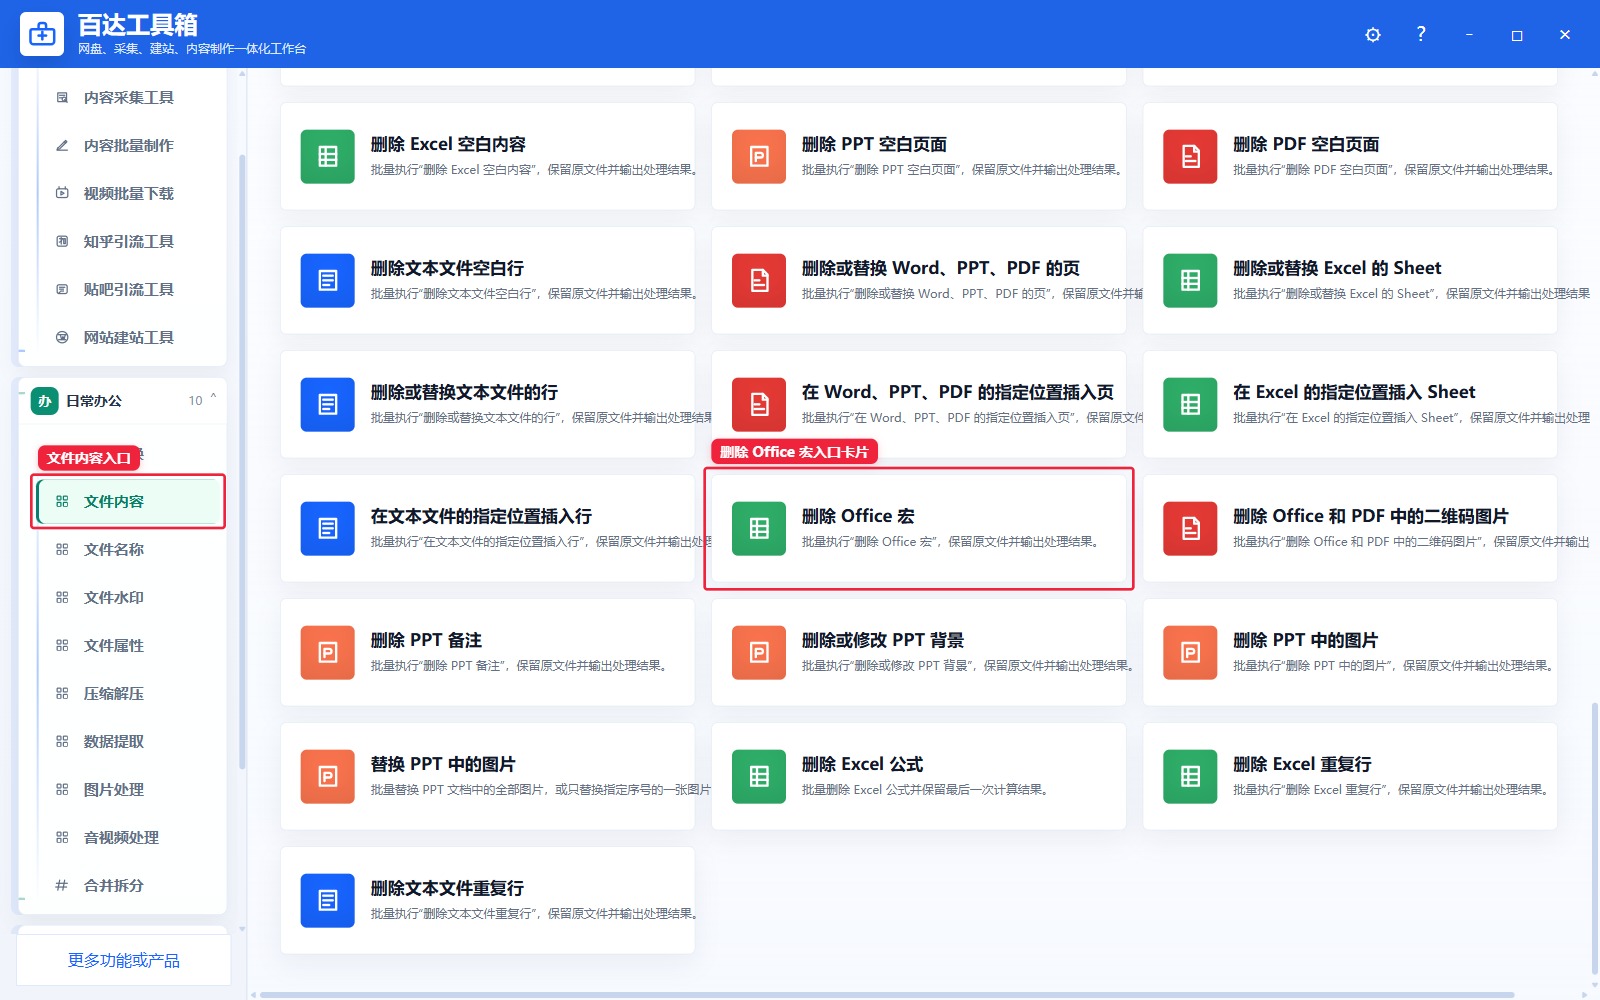Select the 音视频处理 sidebar item
Image resolution: width=1600 pixels, height=1000 pixels.
point(129,838)
